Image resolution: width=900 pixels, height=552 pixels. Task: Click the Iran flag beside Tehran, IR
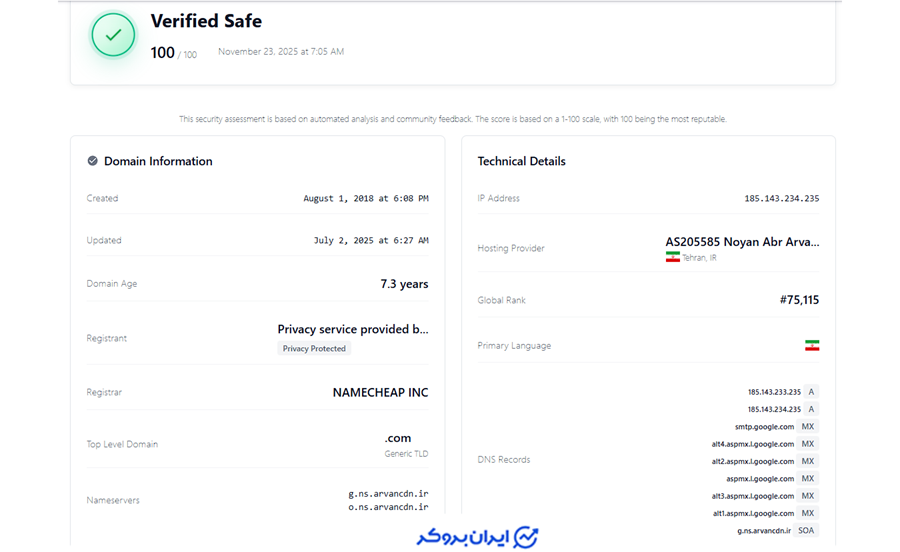[x=673, y=257]
